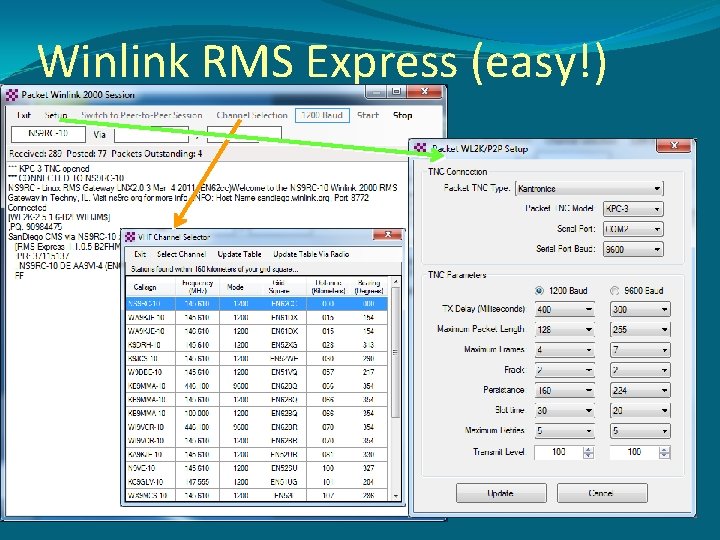Image resolution: width=720 pixels, height=540 pixels.
Task: Select the K9DRH-10 channel row
Action: [257, 345]
